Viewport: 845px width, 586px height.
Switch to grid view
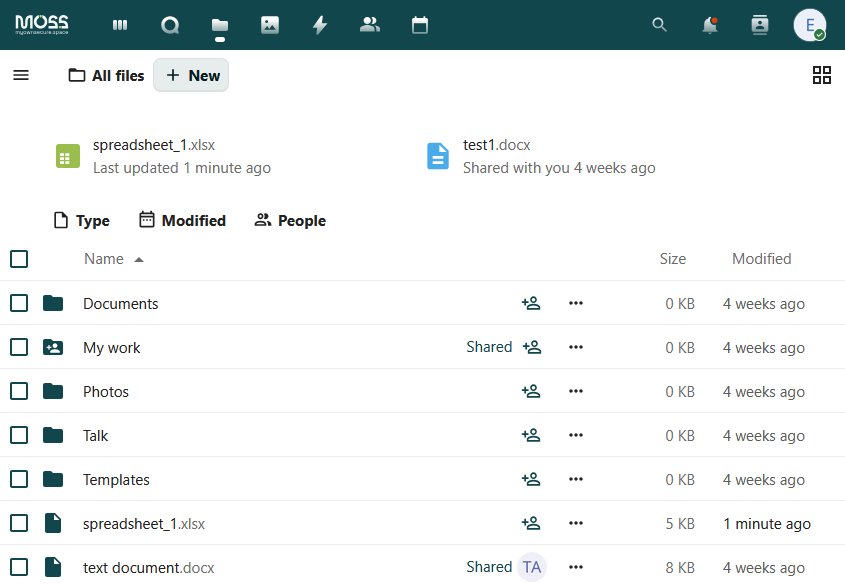coord(822,75)
